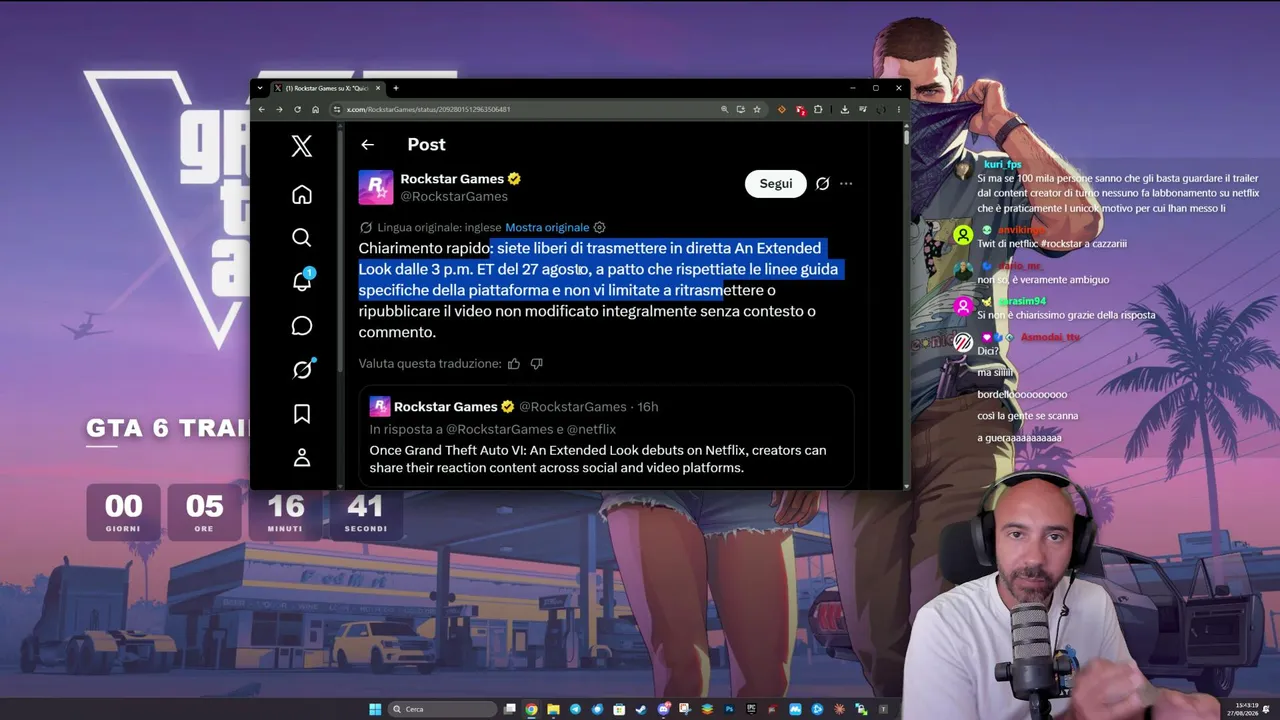Rate the translation thumbs up
This screenshot has height=720, width=1280.
pos(514,364)
